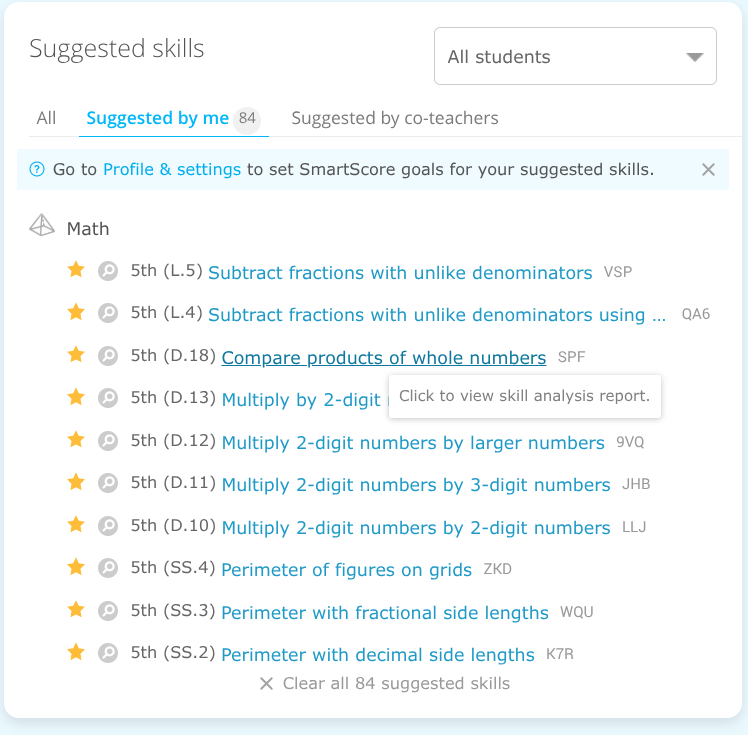This screenshot has width=748, height=735.
Task: Click the dropdown arrow in students selector
Action: [695, 57]
